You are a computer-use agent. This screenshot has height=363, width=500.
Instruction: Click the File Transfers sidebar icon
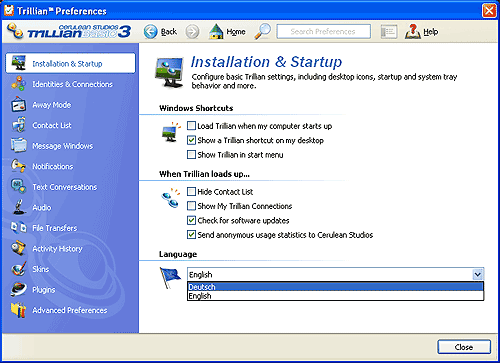tap(18, 228)
